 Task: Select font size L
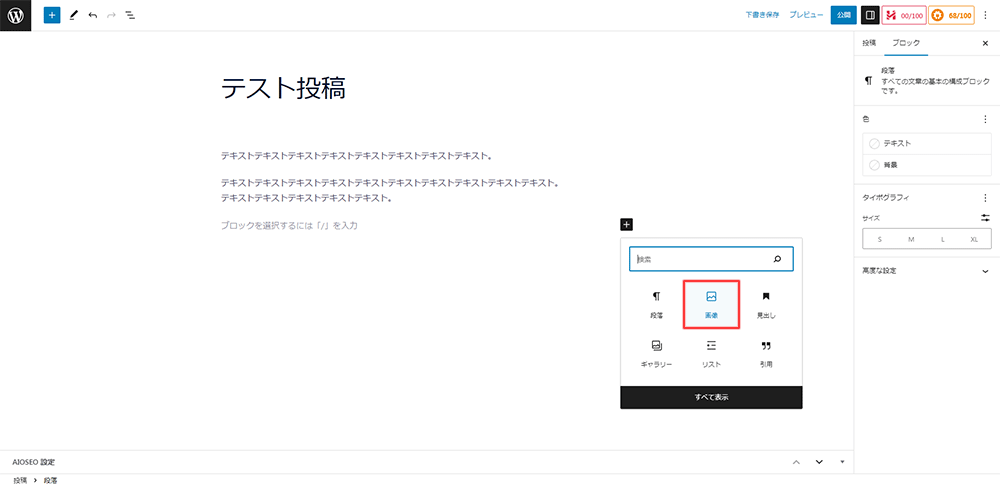943,239
